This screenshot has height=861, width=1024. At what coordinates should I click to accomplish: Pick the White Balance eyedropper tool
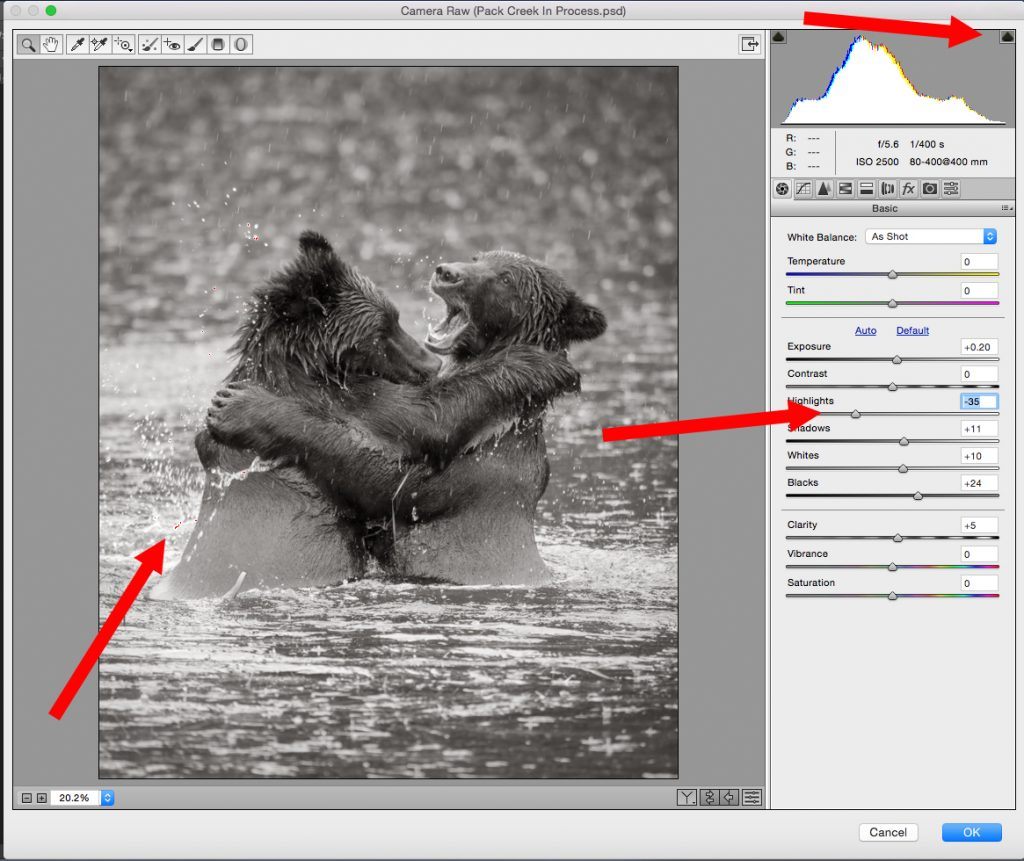click(x=76, y=44)
